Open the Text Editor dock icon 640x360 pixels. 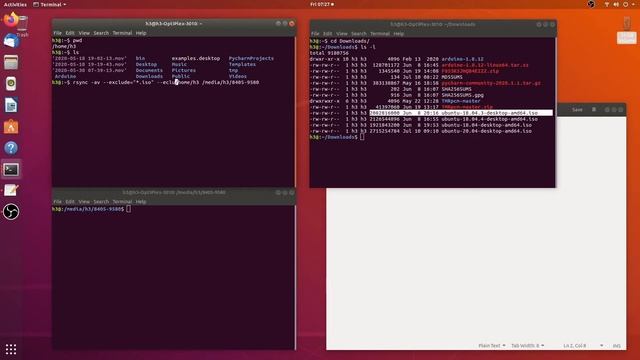[x=11, y=191]
